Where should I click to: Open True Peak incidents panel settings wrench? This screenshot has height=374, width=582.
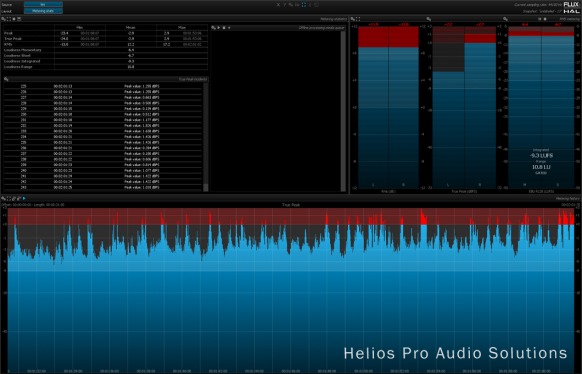[x=6, y=79]
